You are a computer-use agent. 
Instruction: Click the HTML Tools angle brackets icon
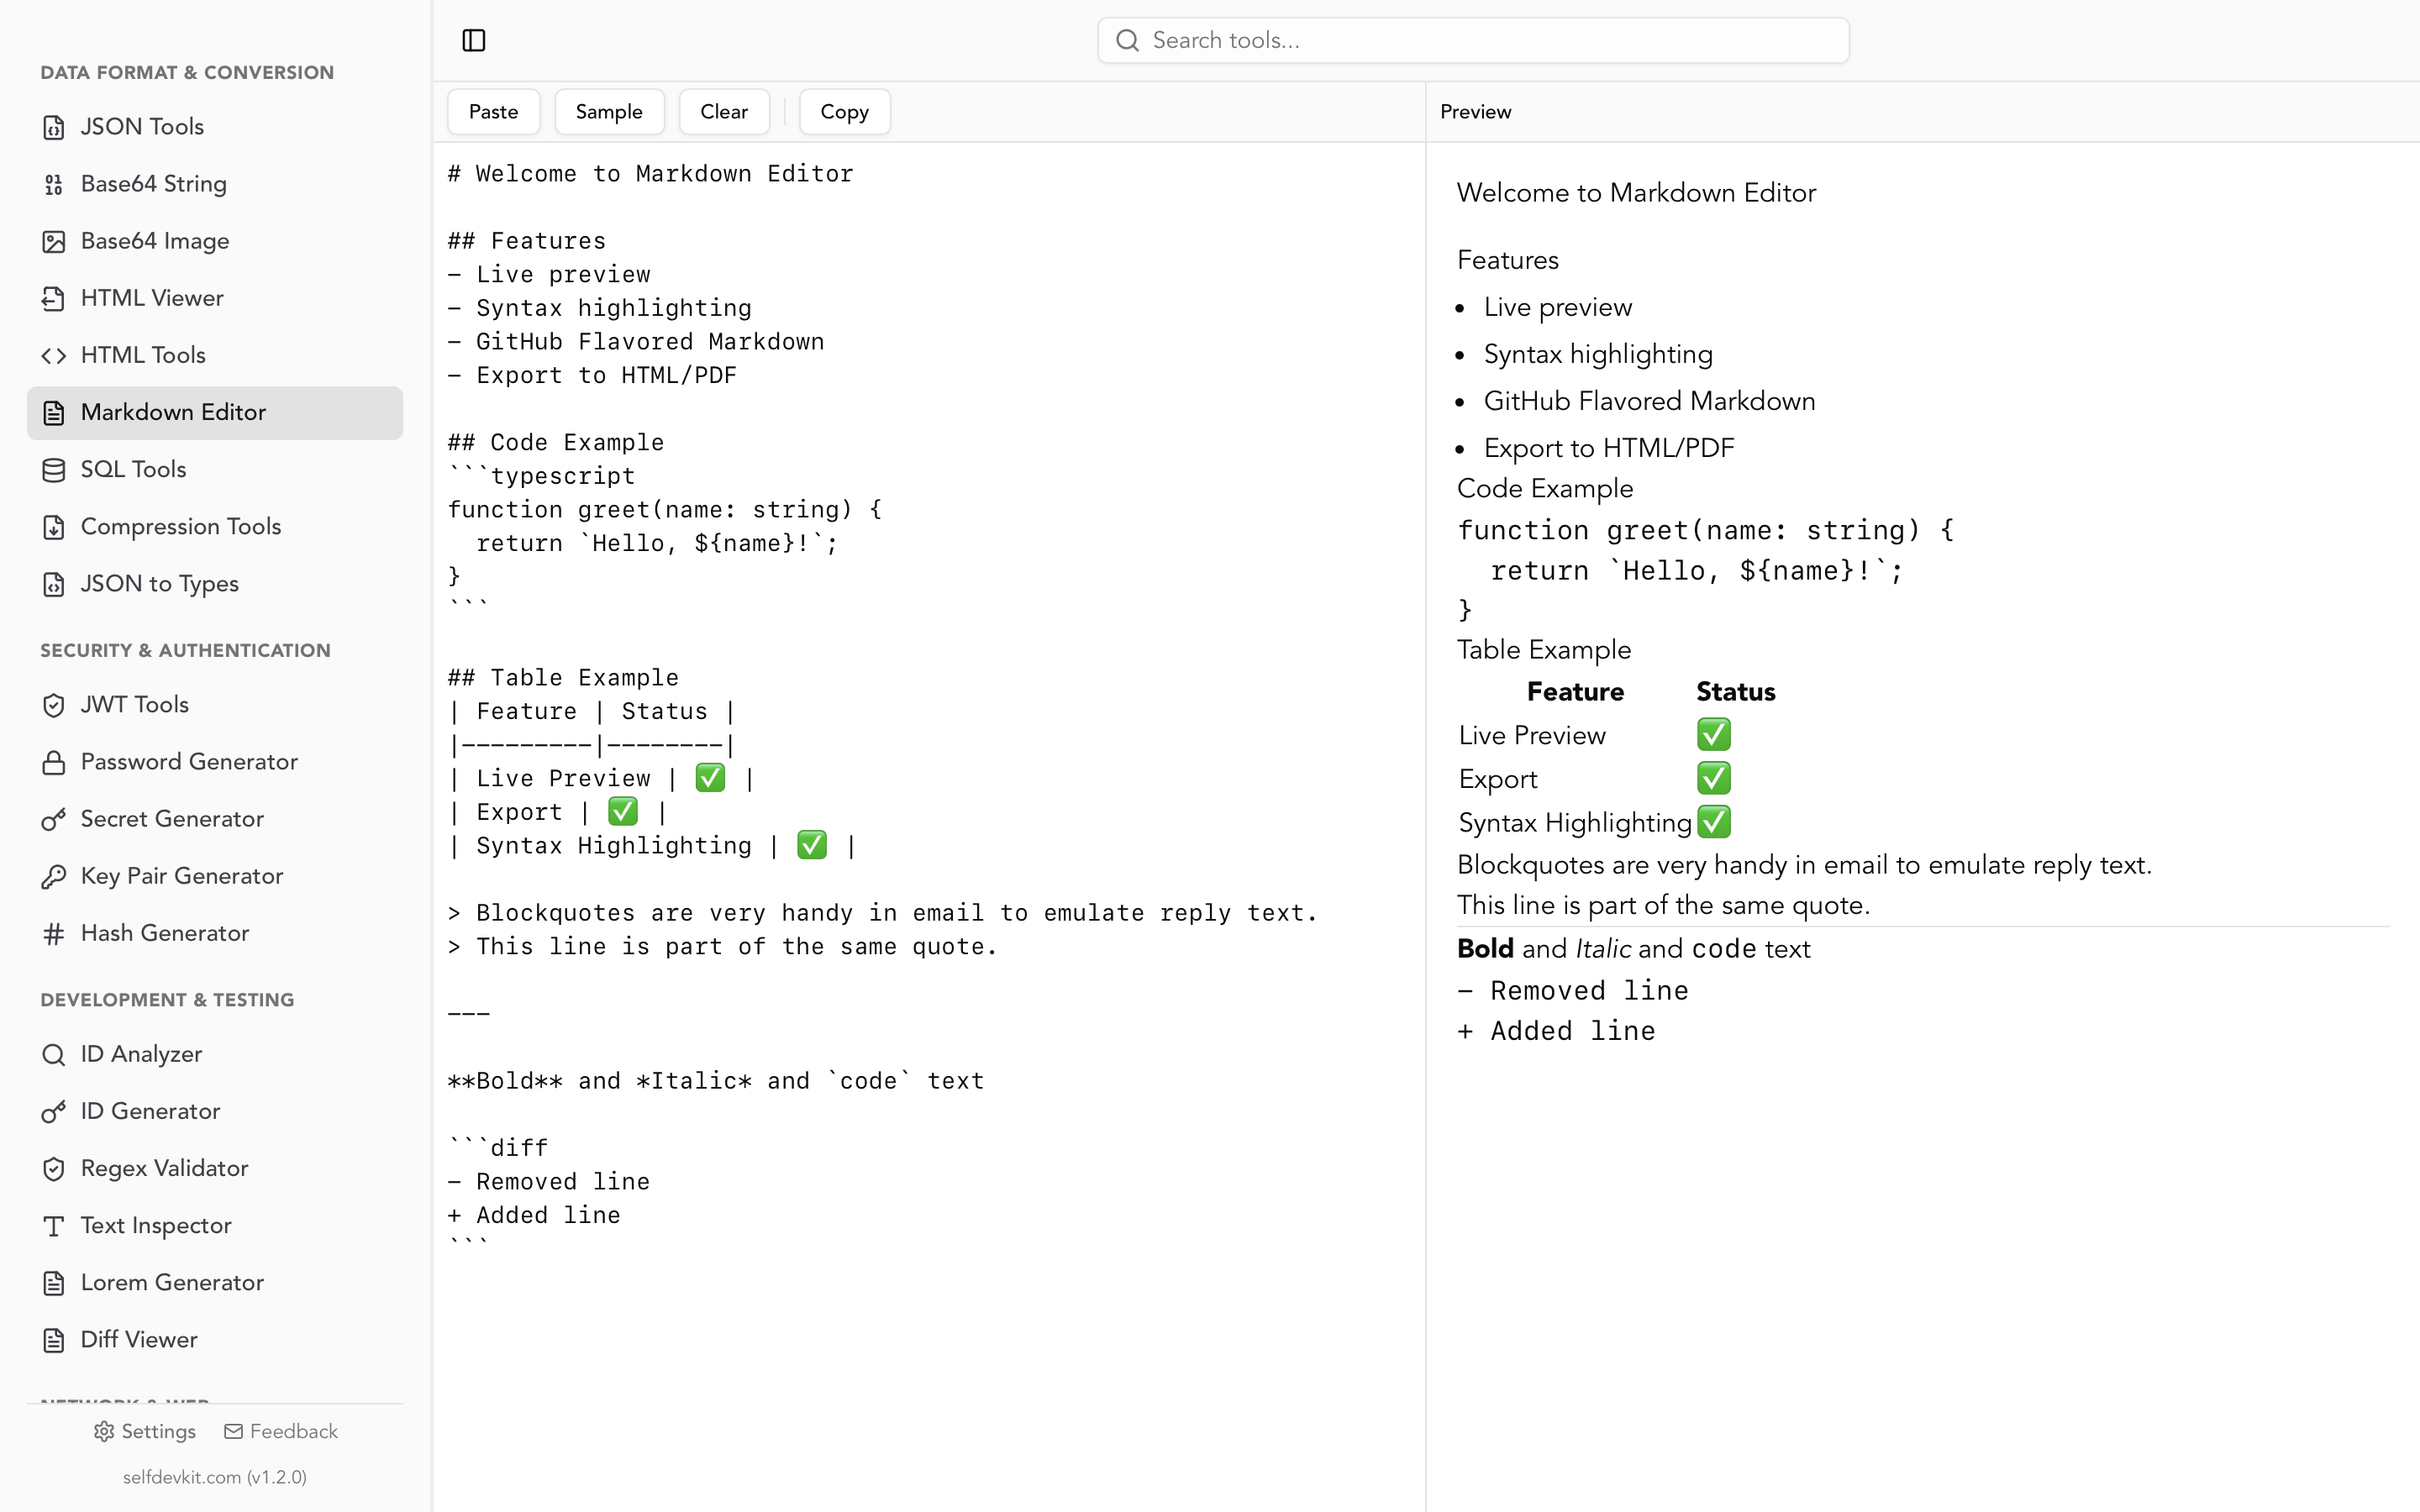(54, 355)
